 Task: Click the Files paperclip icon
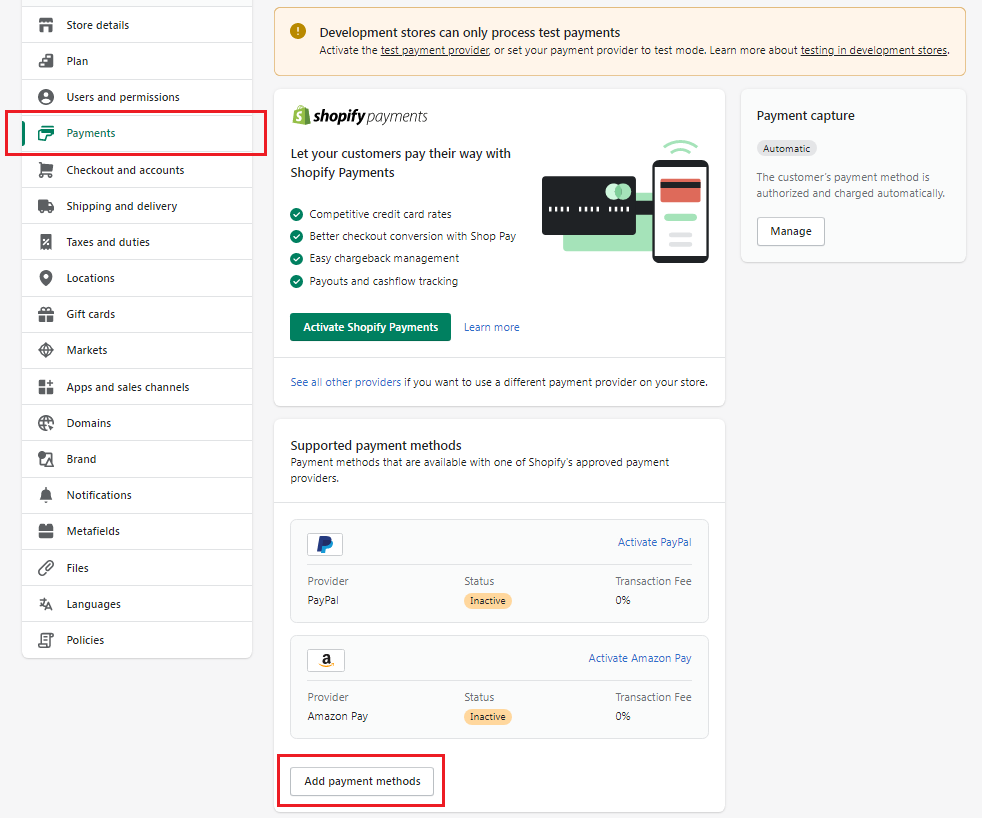[x=46, y=568]
